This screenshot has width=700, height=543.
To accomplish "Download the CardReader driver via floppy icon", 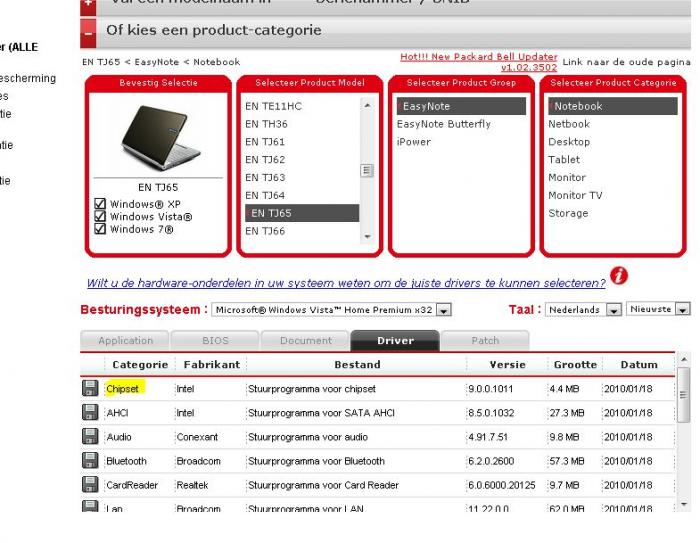I will coord(90,485).
